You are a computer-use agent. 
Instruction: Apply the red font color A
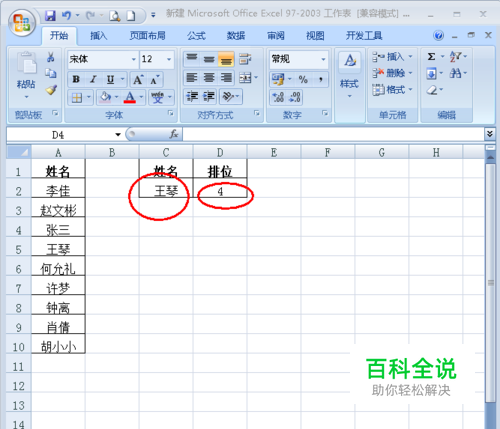pos(130,97)
